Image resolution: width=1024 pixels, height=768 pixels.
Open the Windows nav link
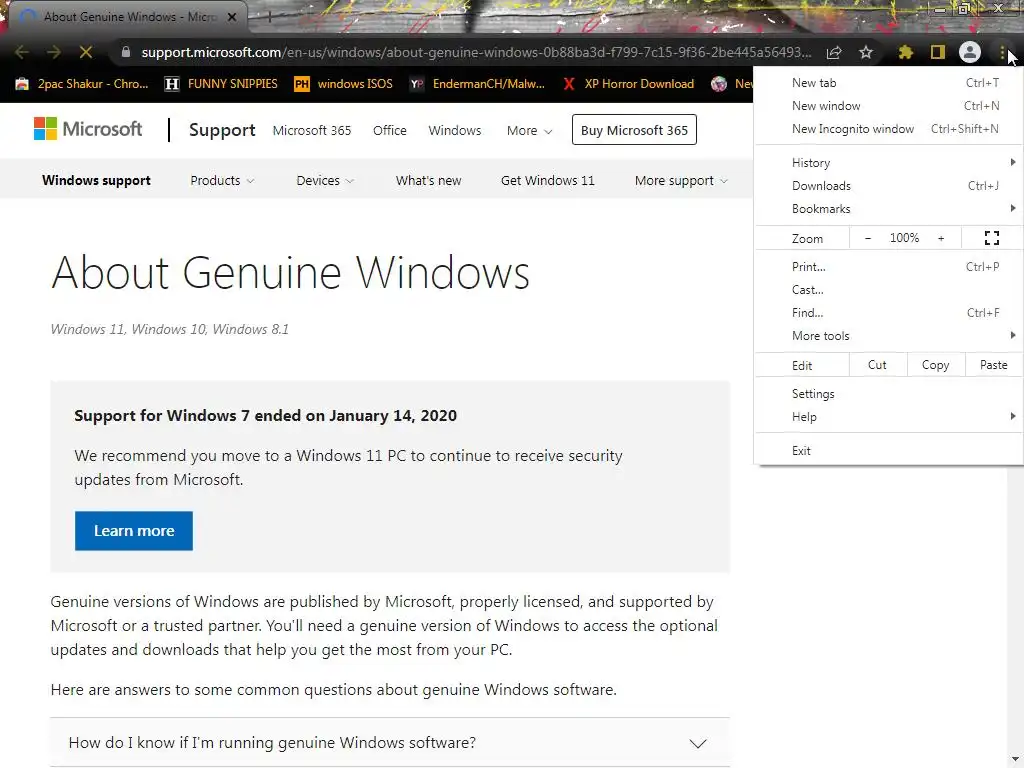pyautogui.click(x=455, y=131)
